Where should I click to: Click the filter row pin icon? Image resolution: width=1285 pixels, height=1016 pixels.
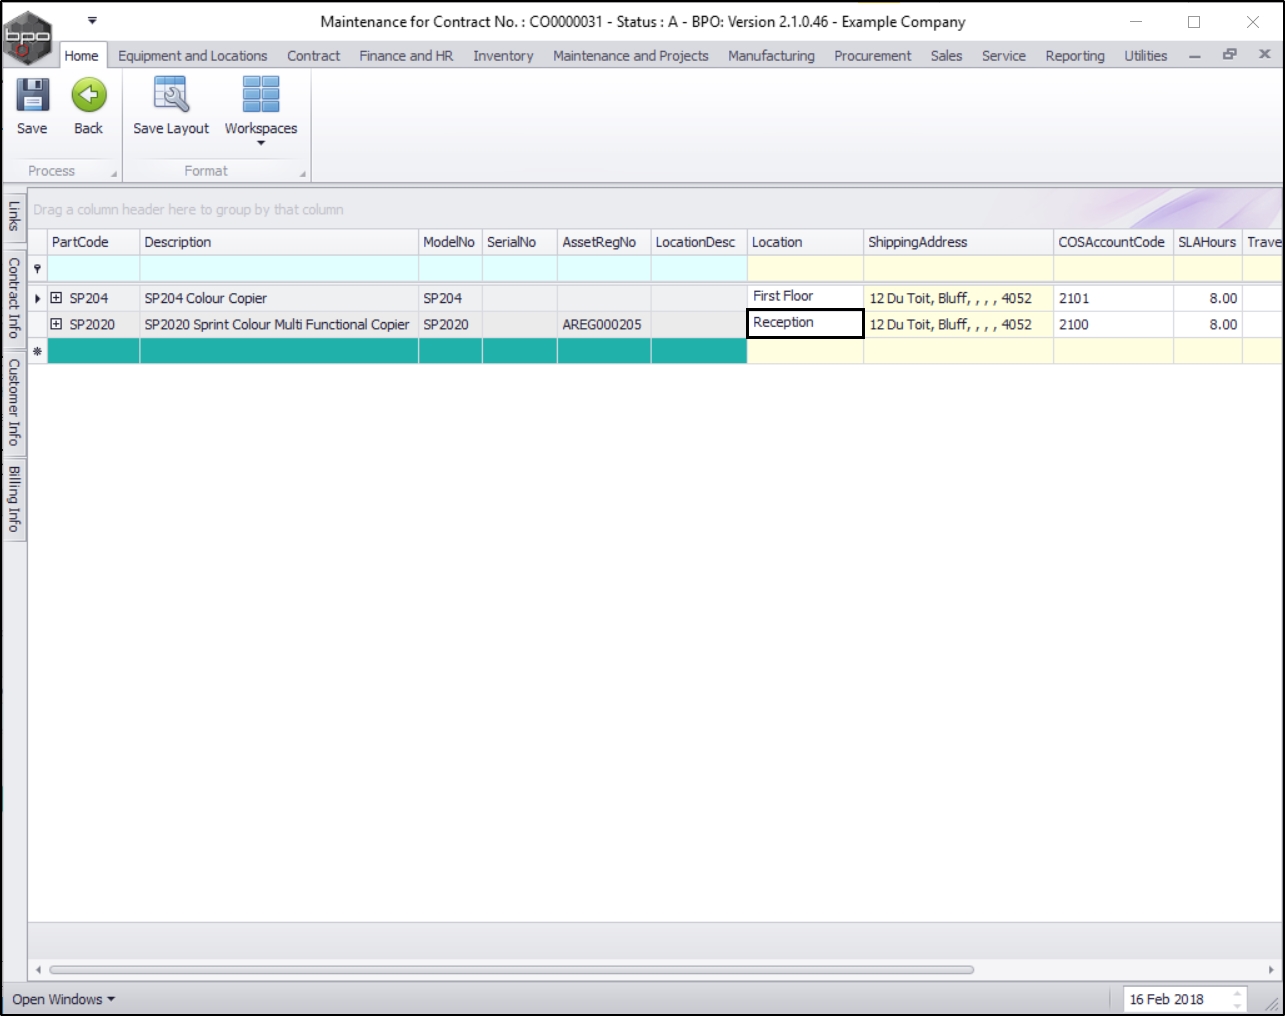click(37, 269)
